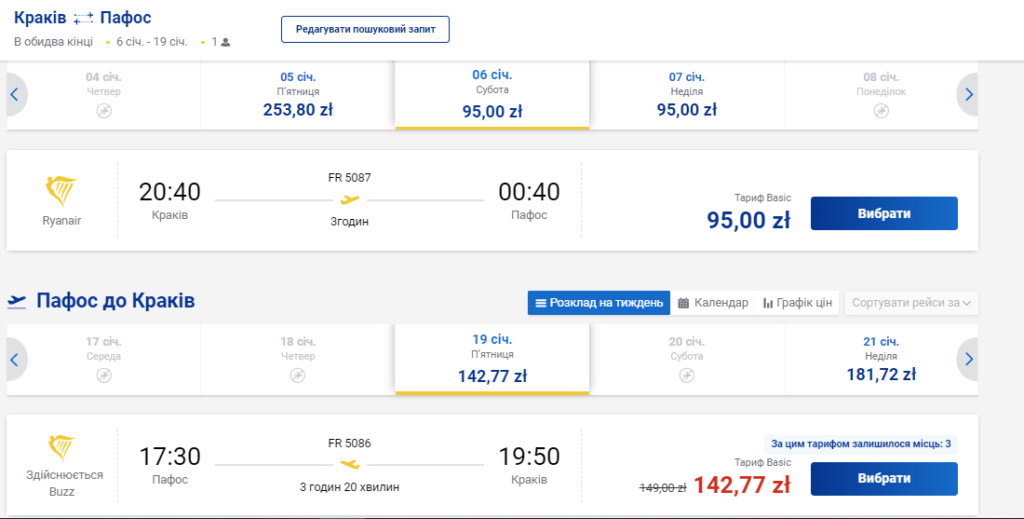
Task: Switch to Розклад на тиждень view
Action: tap(599, 303)
